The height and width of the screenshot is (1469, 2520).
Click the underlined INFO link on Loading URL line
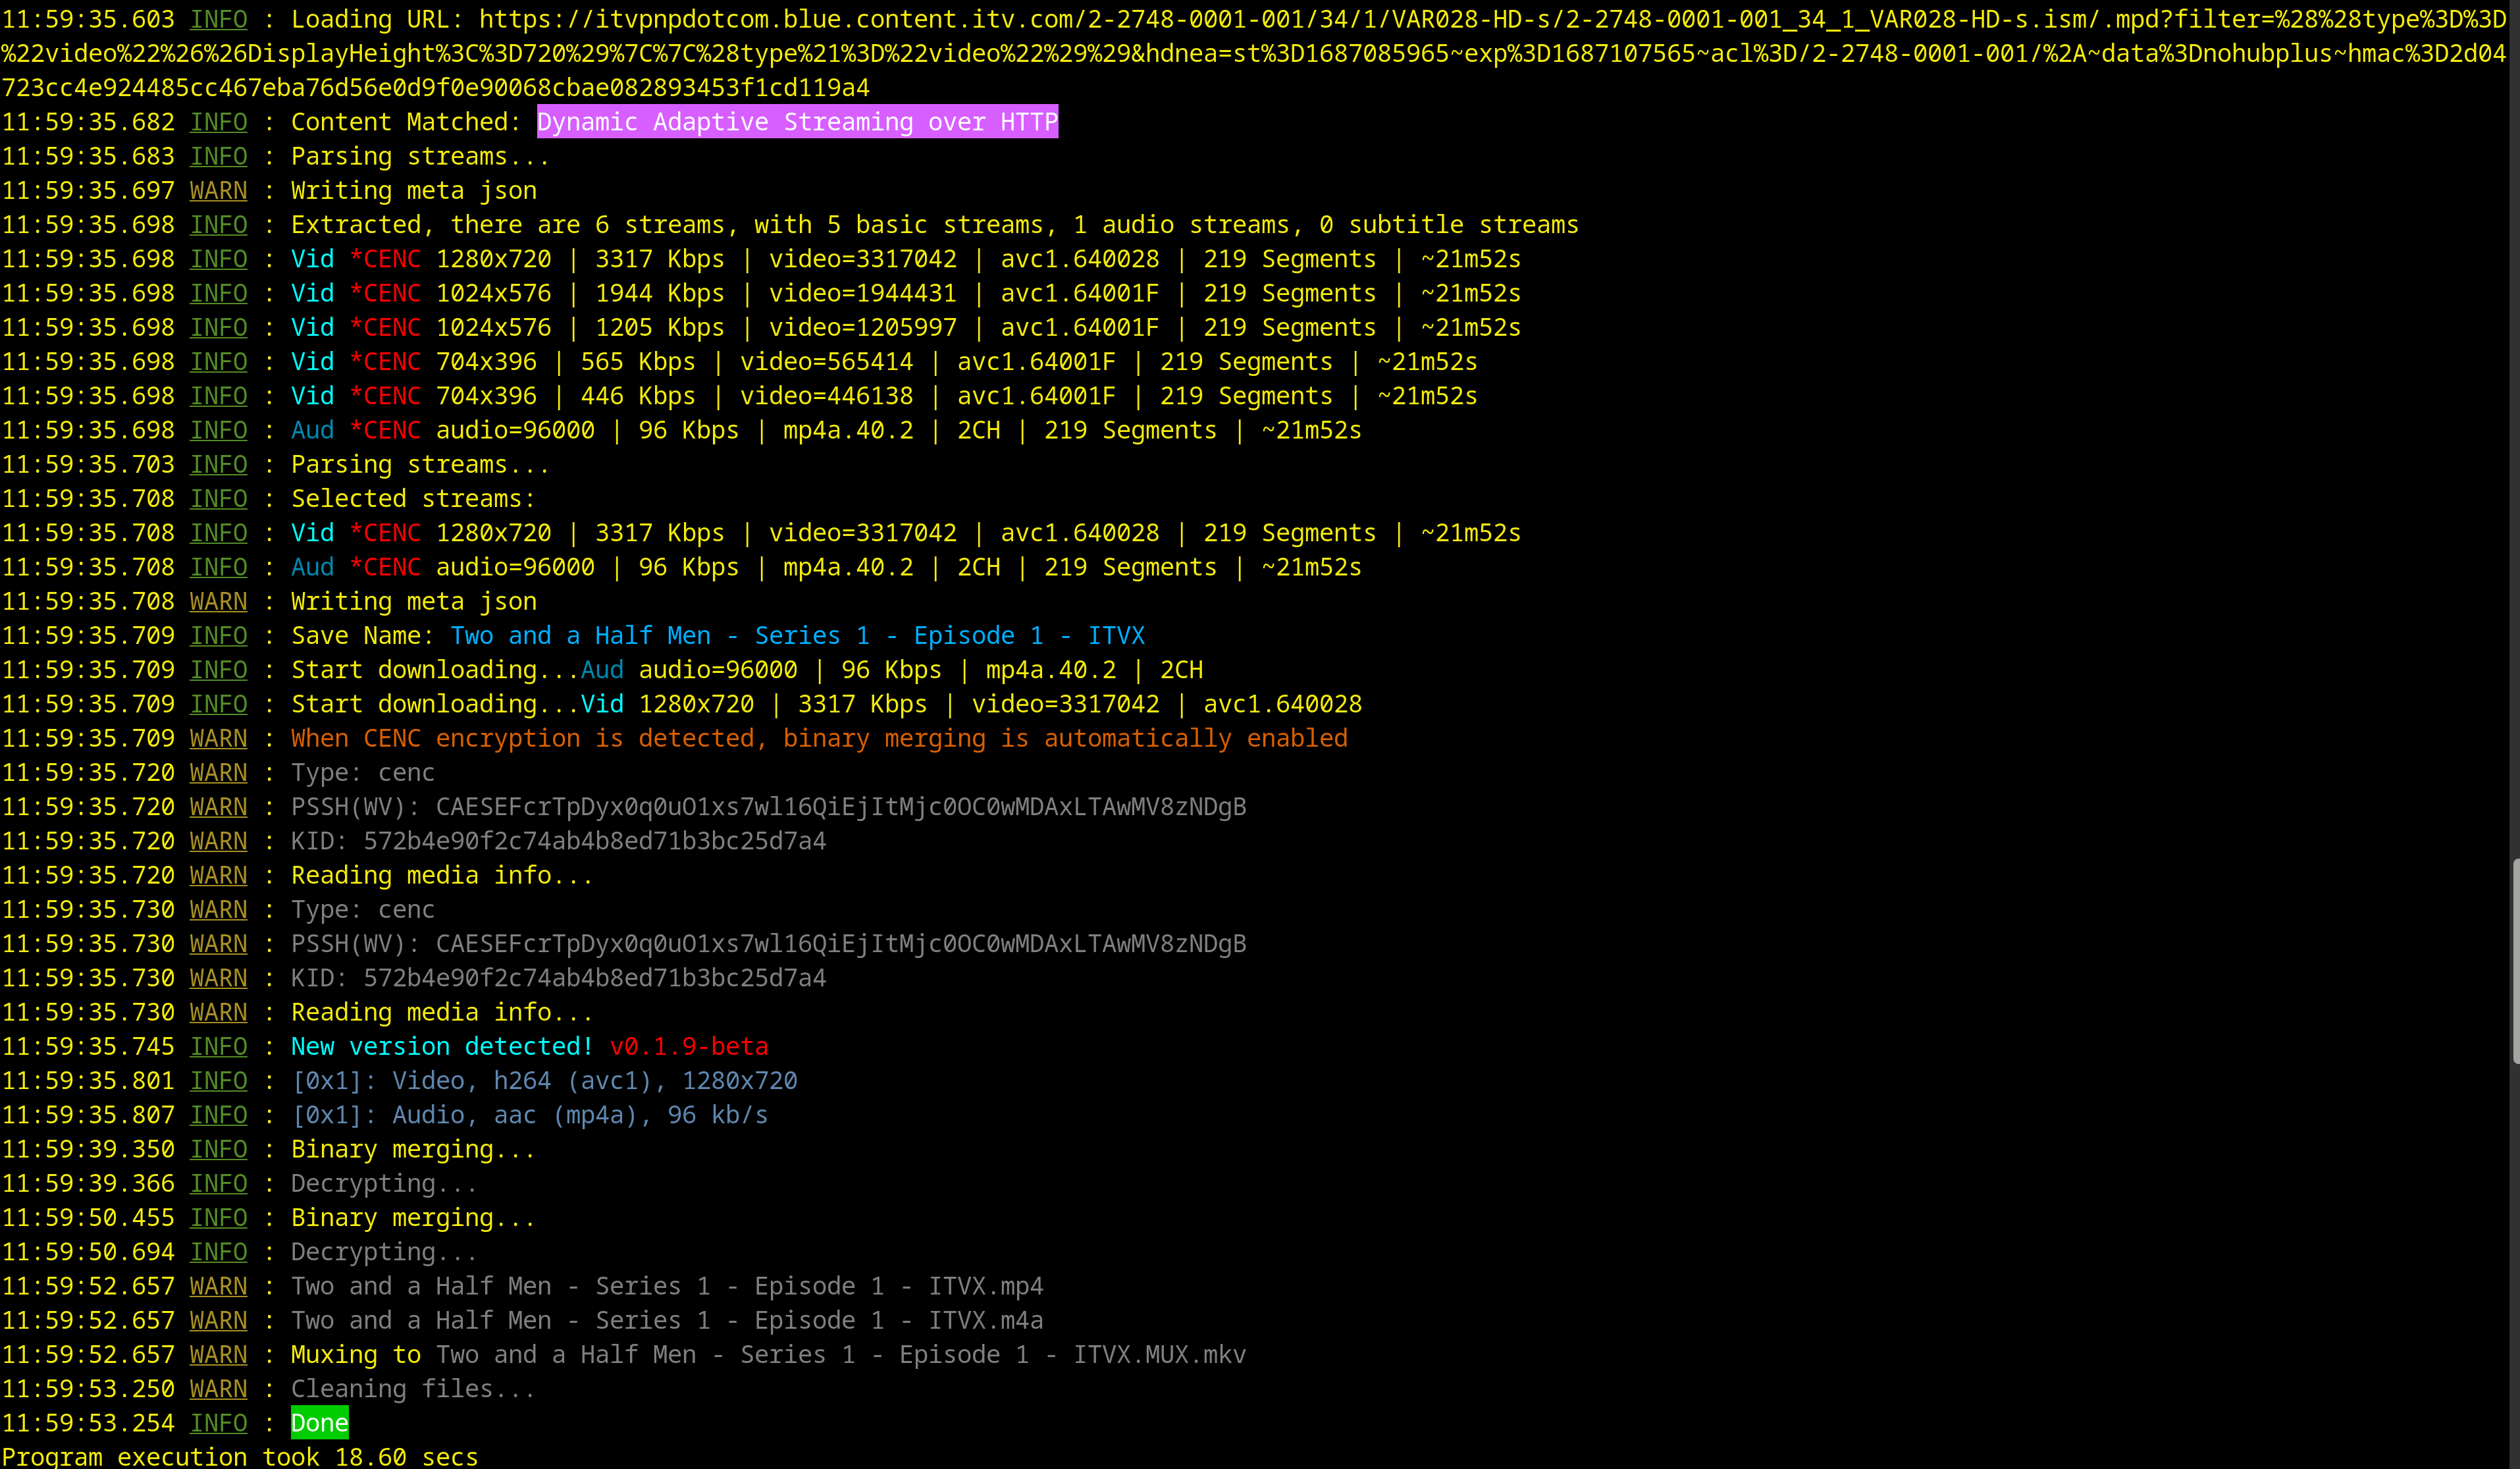pos(218,19)
